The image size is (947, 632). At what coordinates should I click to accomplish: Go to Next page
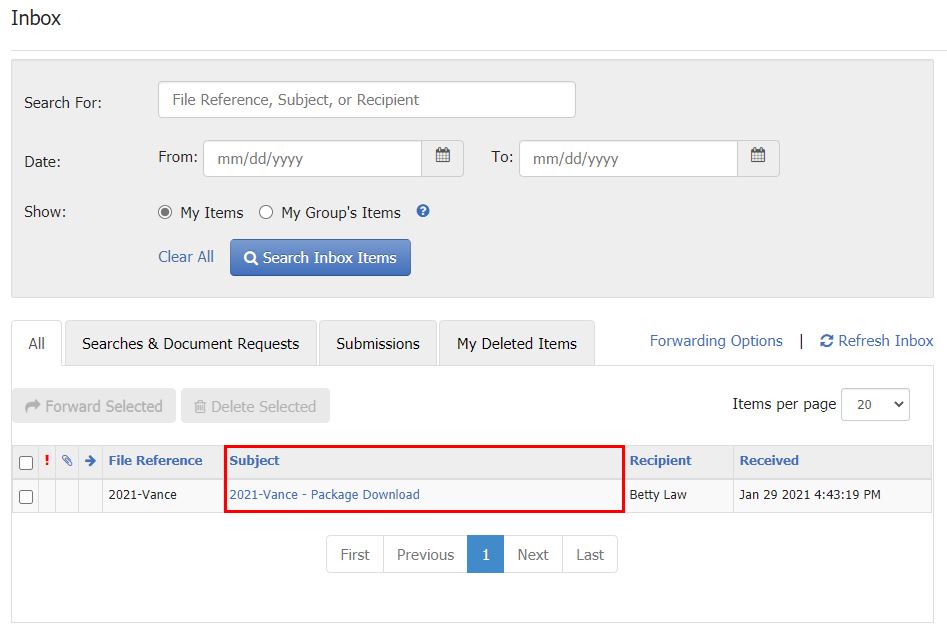[533, 554]
